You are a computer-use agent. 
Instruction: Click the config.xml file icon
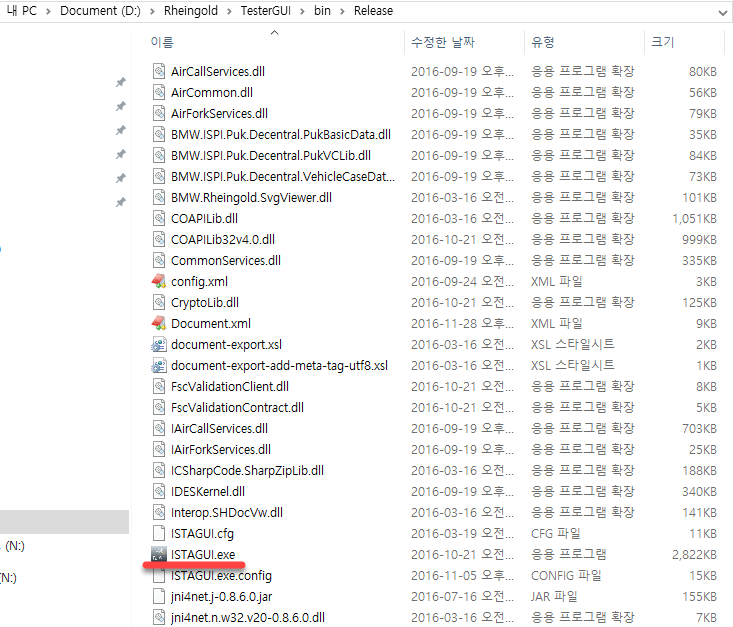click(x=159, y=281)
